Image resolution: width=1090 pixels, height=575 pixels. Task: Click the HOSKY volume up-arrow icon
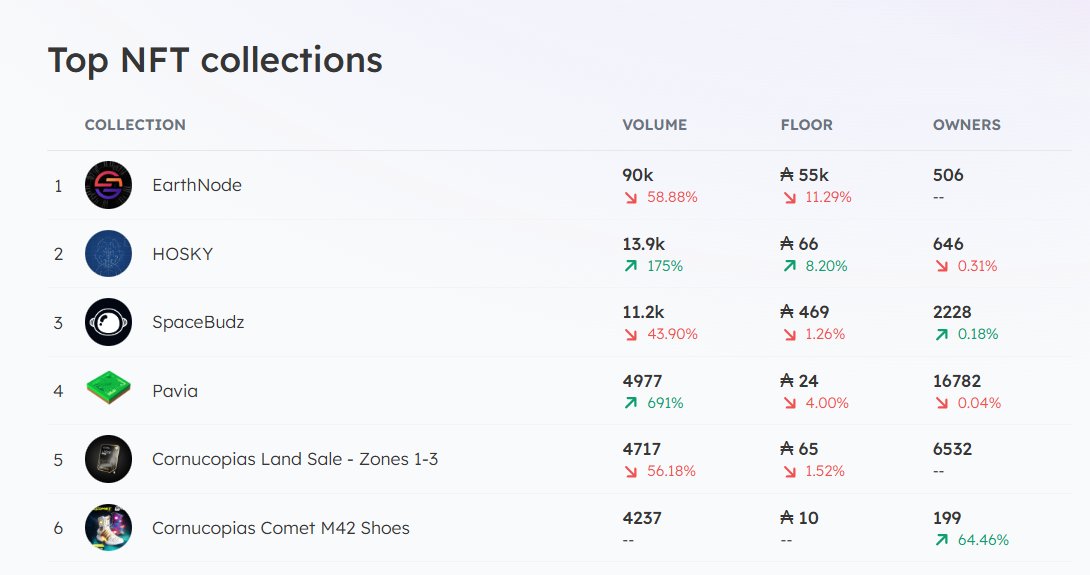pyautogui.click(x=631, y=266)
